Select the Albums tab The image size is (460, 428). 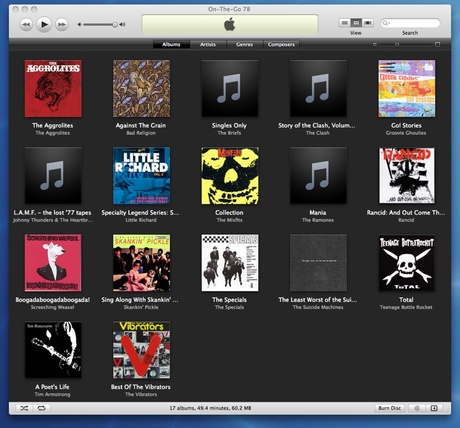click(x=171, y=44)
